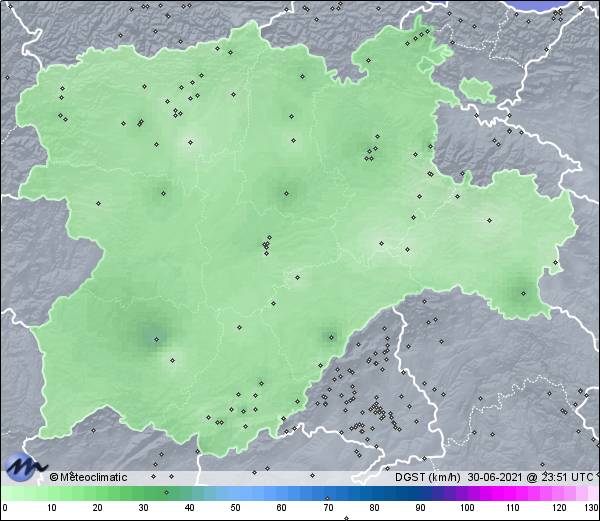
Task: Click scale label 130
Action: coord(592,508)
